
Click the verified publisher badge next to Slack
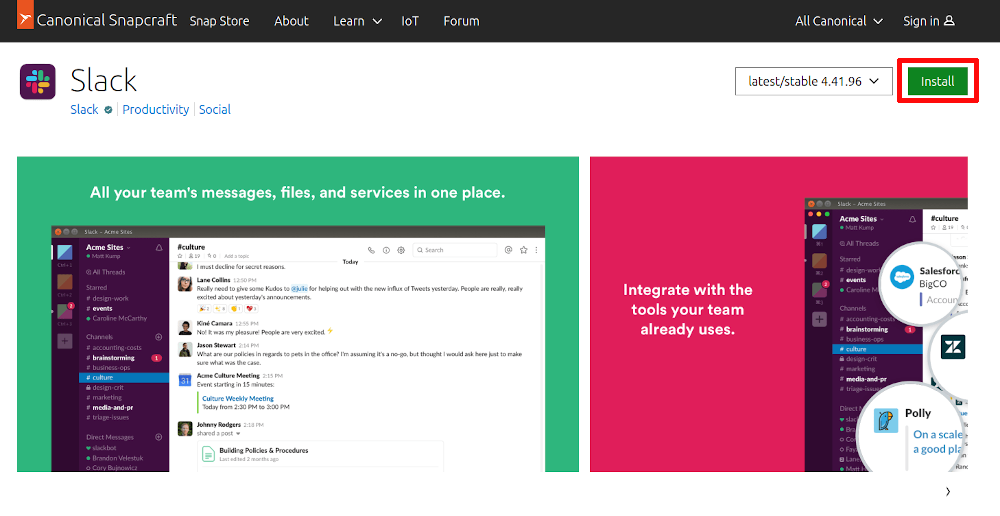pyautogui.click(x=108, y=110)
